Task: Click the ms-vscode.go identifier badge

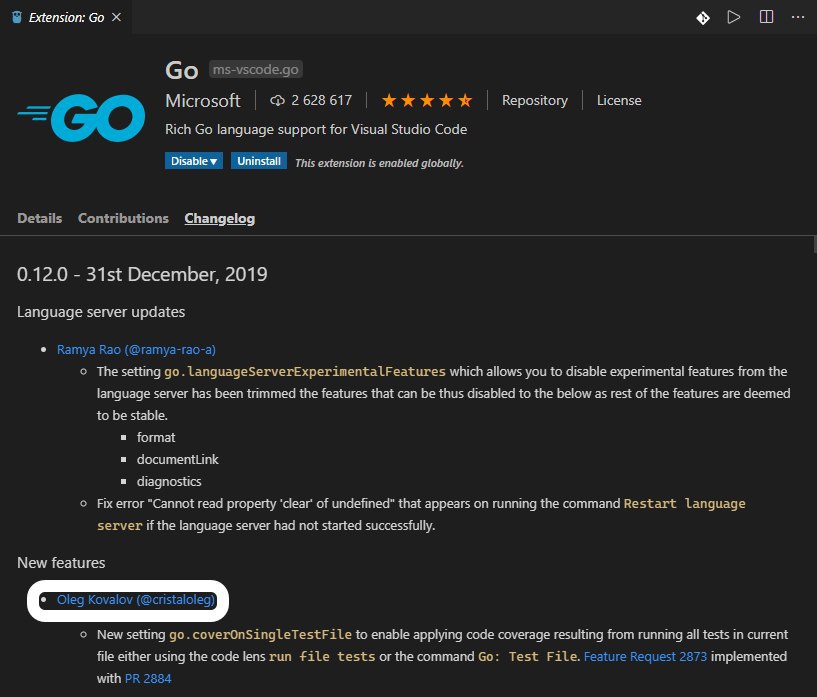Action: [256, 69]
